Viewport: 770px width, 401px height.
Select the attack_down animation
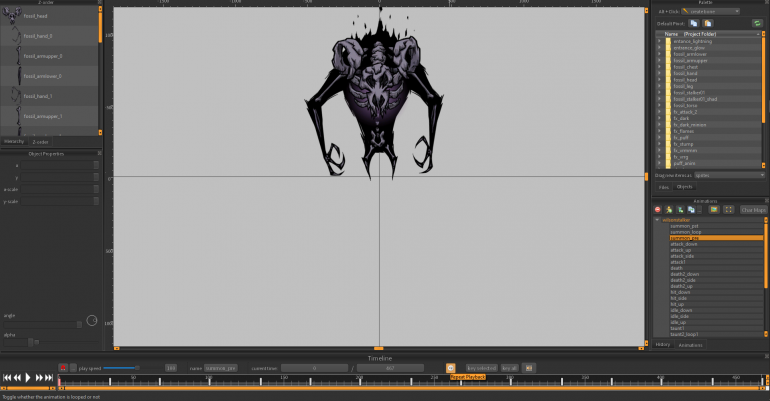tap(684, 243)
